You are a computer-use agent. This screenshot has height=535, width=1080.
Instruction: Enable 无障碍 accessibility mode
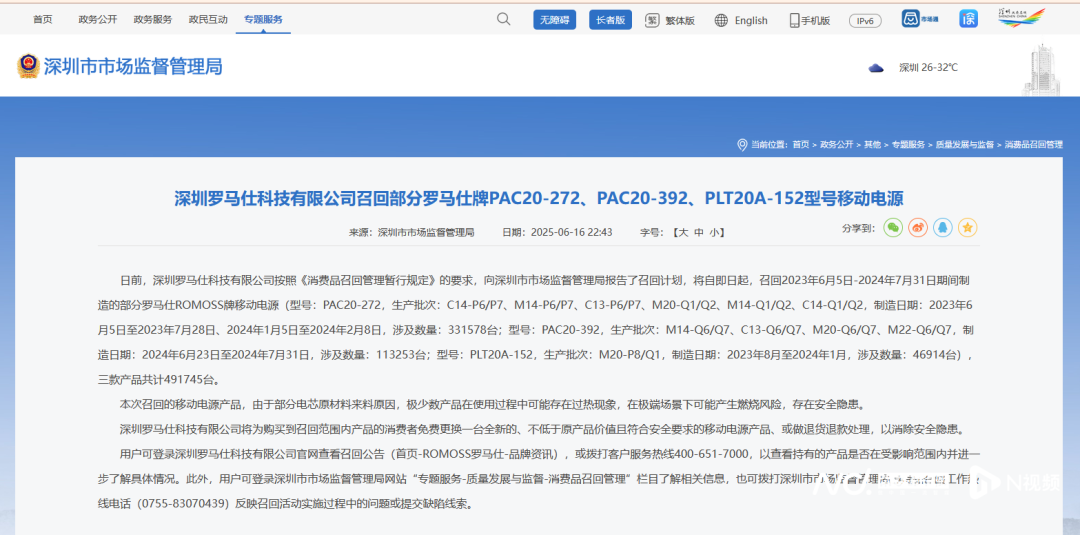click(553, 19)
